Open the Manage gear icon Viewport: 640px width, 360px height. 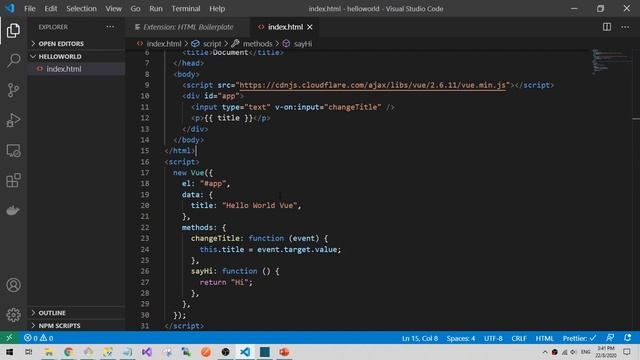click(13, 315)
